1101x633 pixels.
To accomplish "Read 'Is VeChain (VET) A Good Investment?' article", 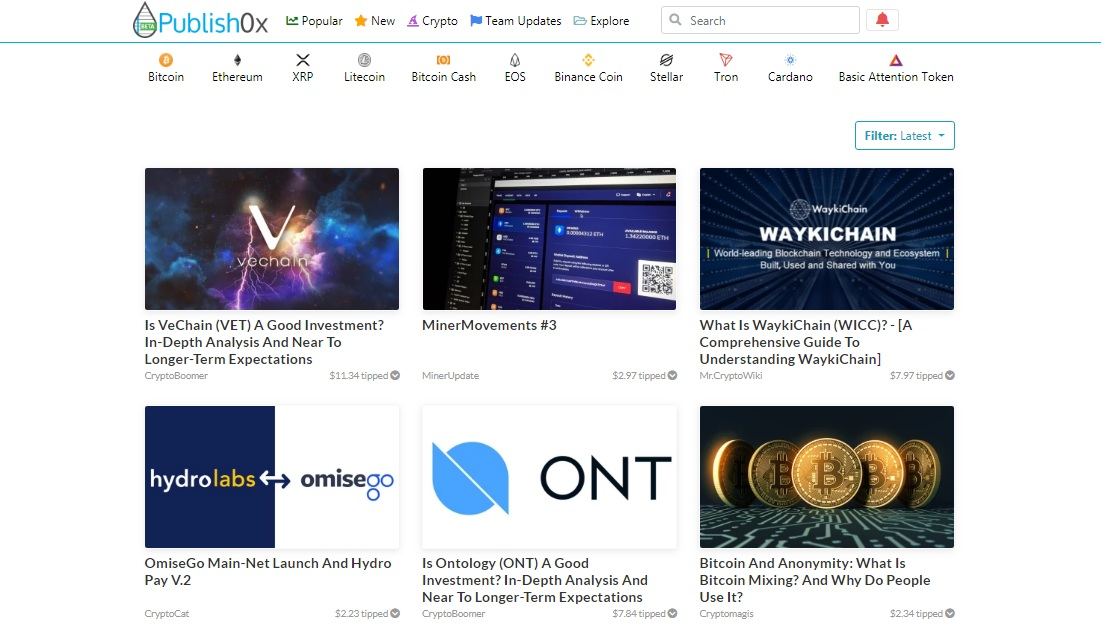I will [265, 342].
